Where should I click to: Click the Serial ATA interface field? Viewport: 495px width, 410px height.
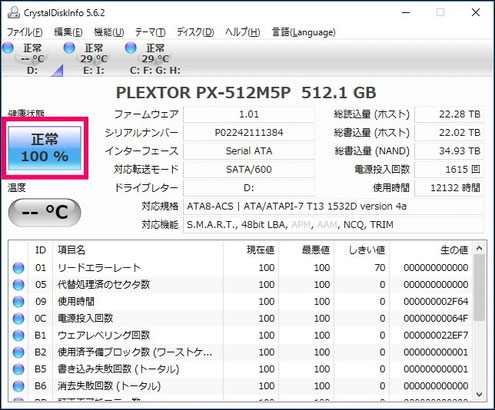pyautogui.click(x=249, y=151)
